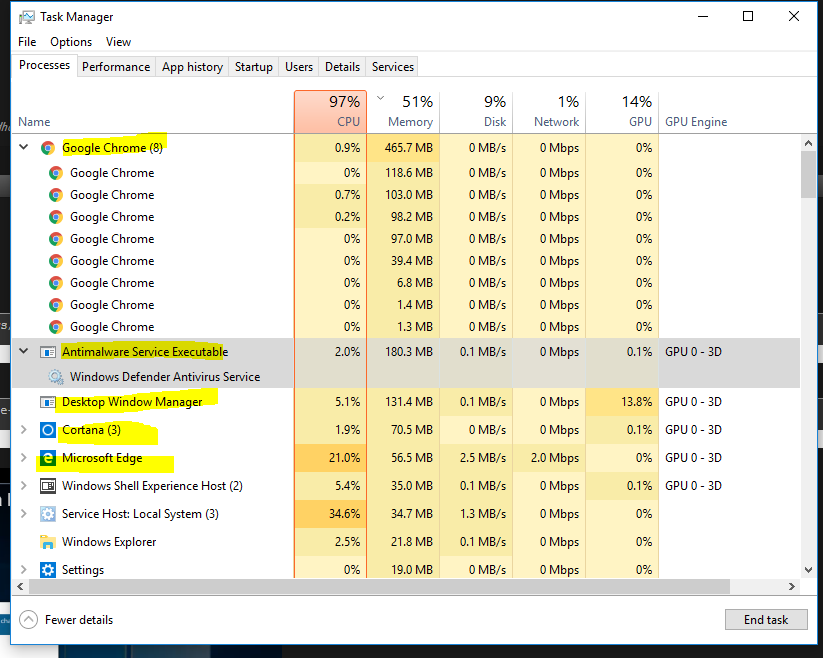The width and height of the screenshot is (823, 658).
Task: Click Chrome icon in the 6.8 MB row
Action: [56, 283]
